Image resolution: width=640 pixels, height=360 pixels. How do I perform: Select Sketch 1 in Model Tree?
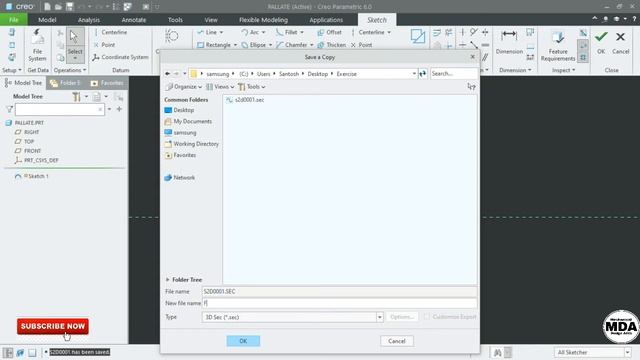[x=31, y=176]
